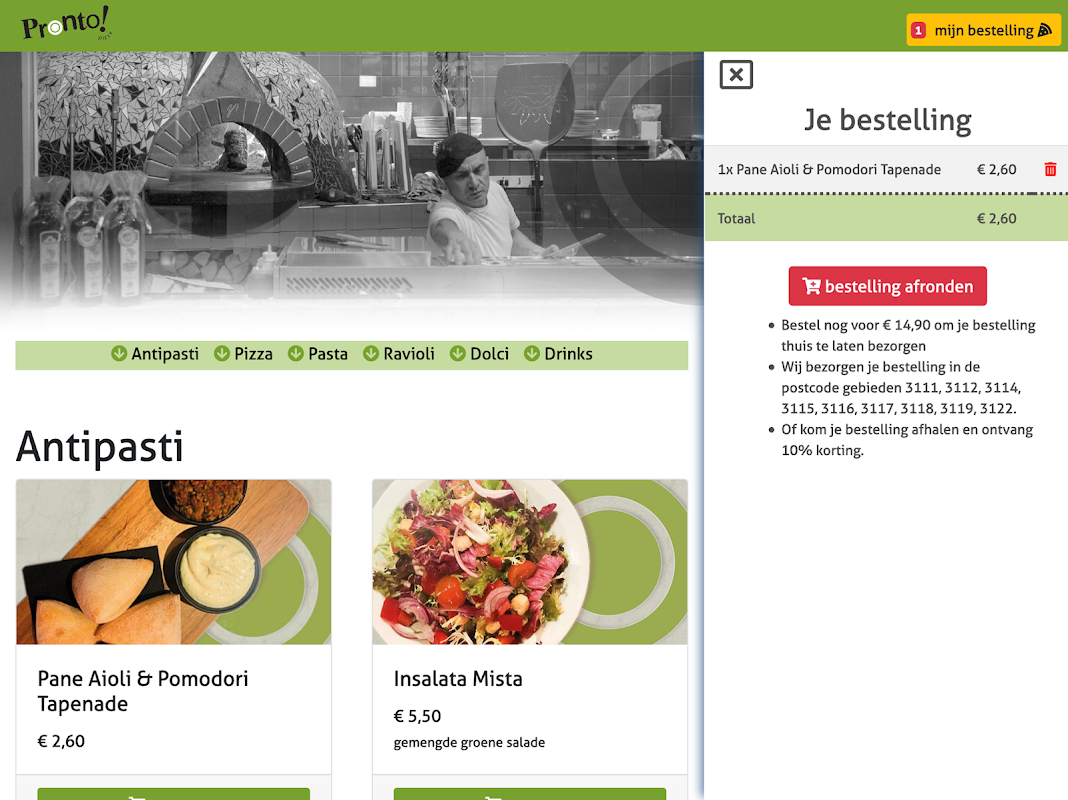Click the down-arrow icon beside Dolci

[x=458, y=354]
